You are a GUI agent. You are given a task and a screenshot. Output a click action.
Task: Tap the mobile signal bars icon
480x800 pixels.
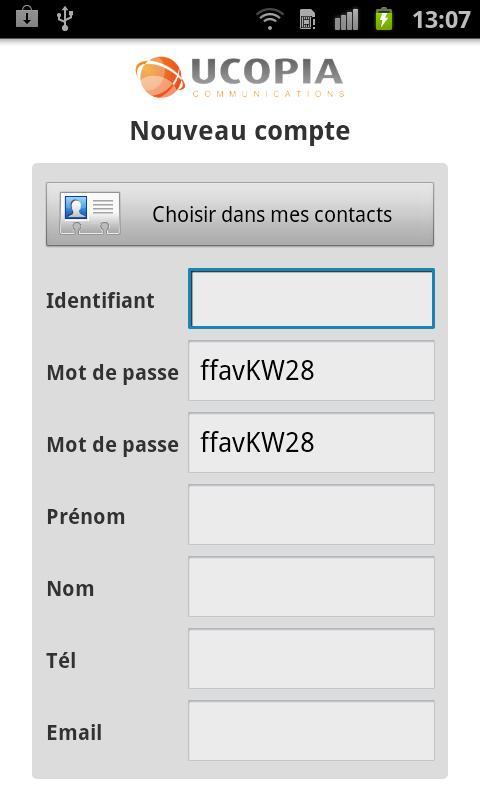pos(346,20)
